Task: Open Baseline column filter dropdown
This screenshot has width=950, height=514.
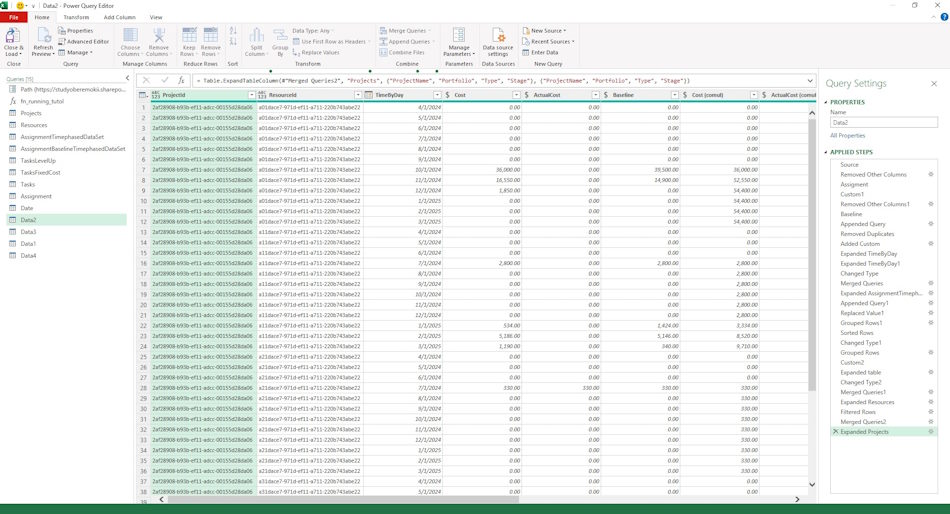Action: [674, 95]
